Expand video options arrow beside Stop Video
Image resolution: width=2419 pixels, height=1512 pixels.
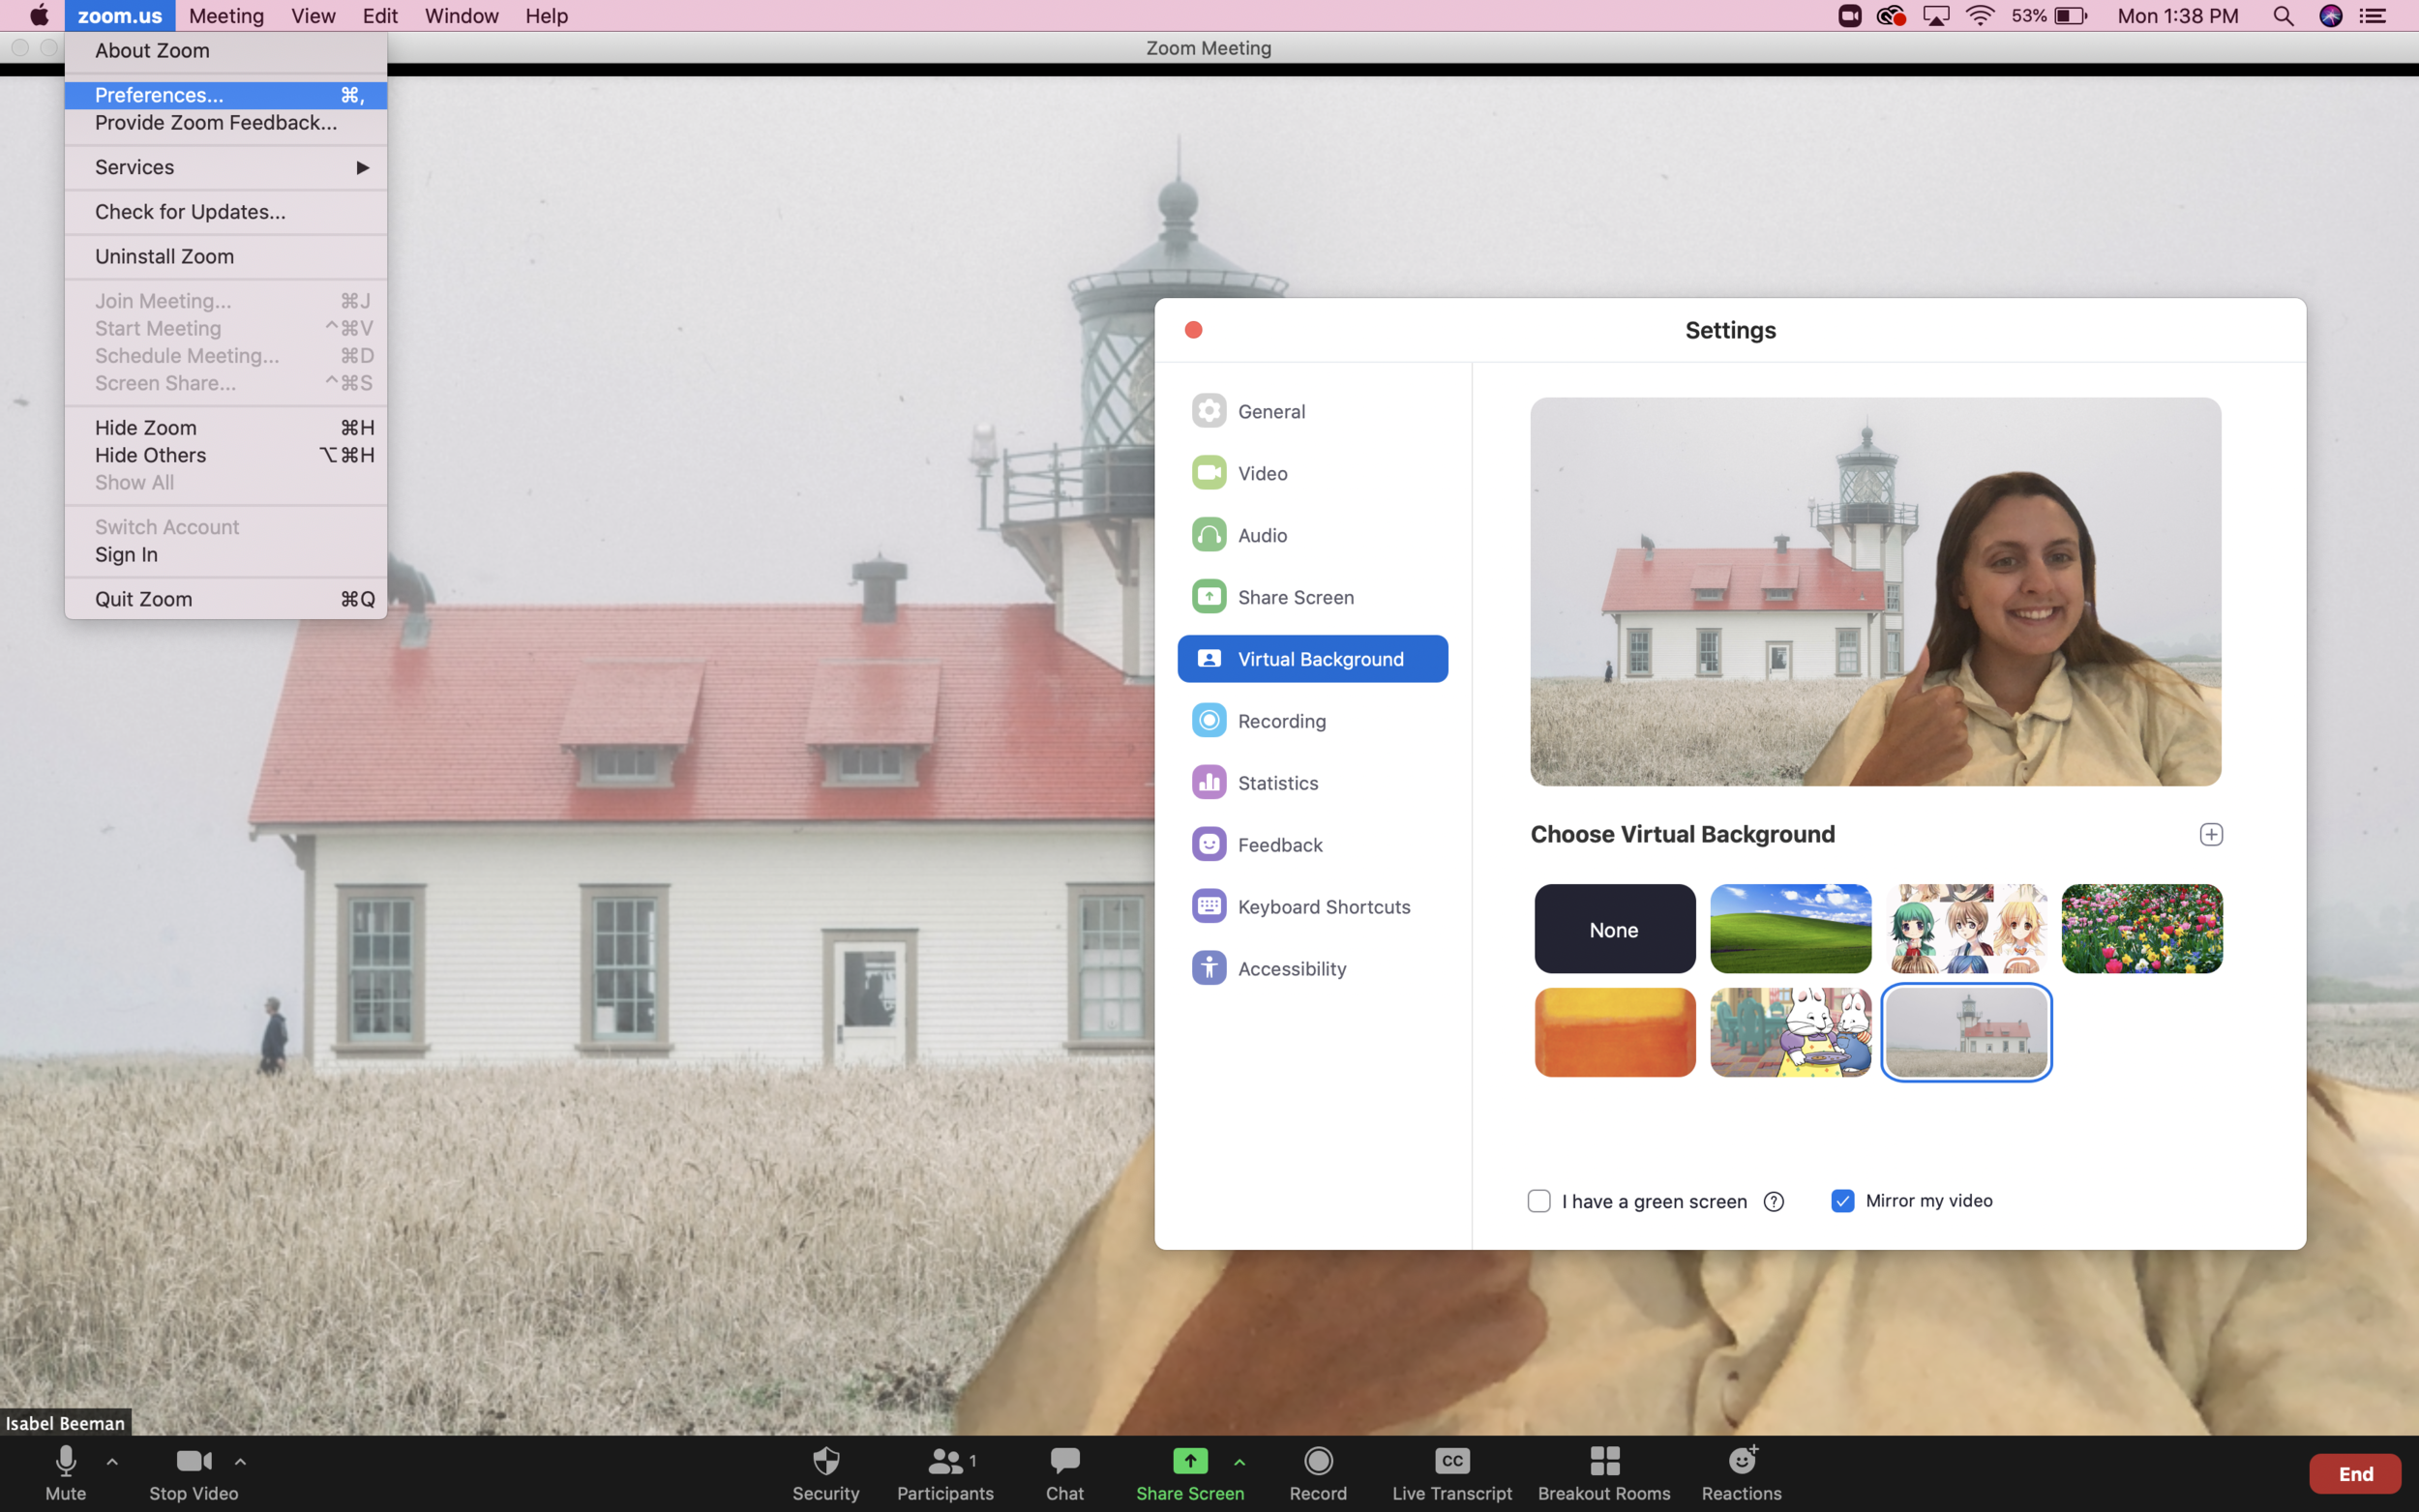240,1461
